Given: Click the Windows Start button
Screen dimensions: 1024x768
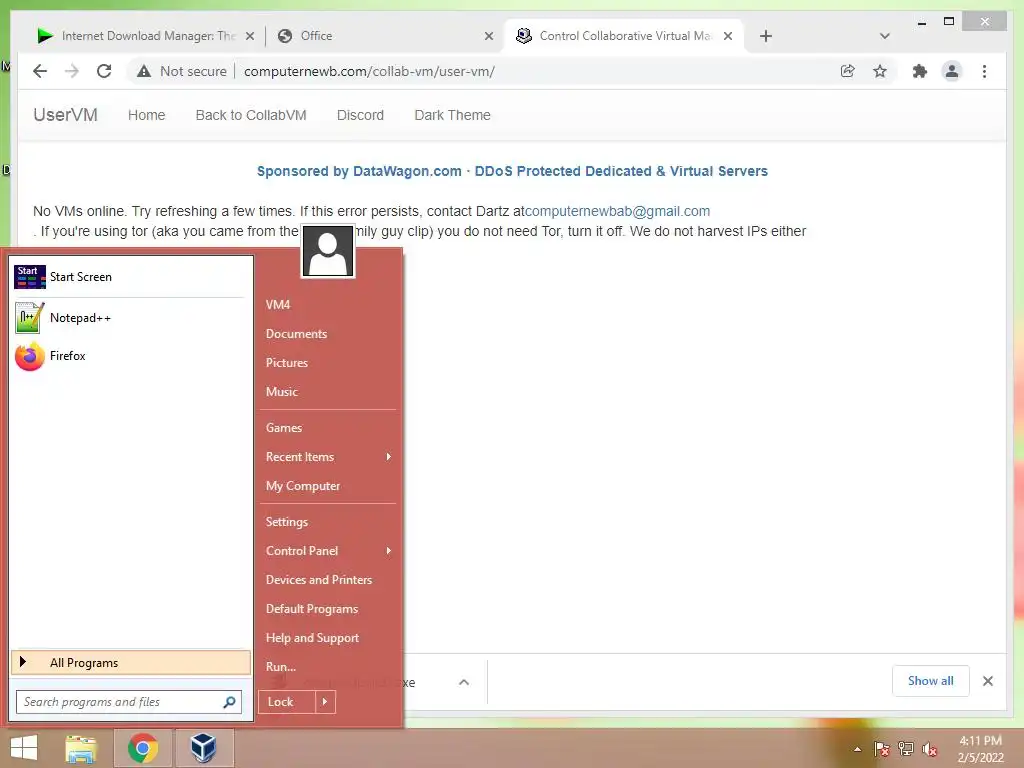Looking at the screenshot, I should pos(24,748).
